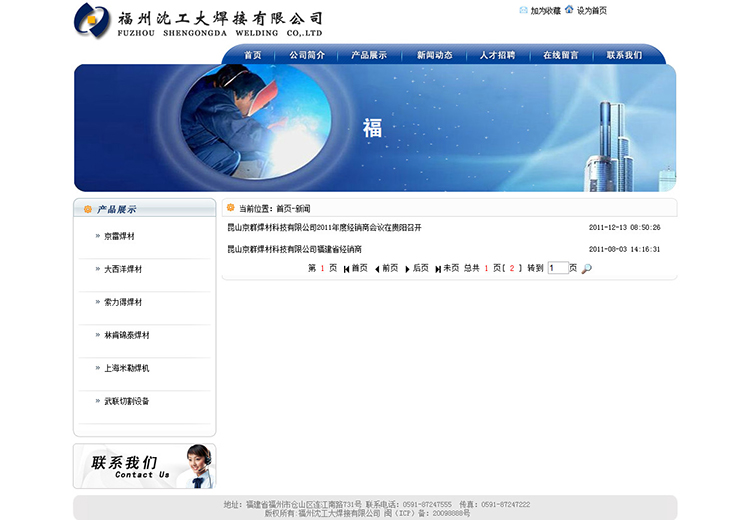
Task: Select 京雷焊材 product category
Action: 119,237
